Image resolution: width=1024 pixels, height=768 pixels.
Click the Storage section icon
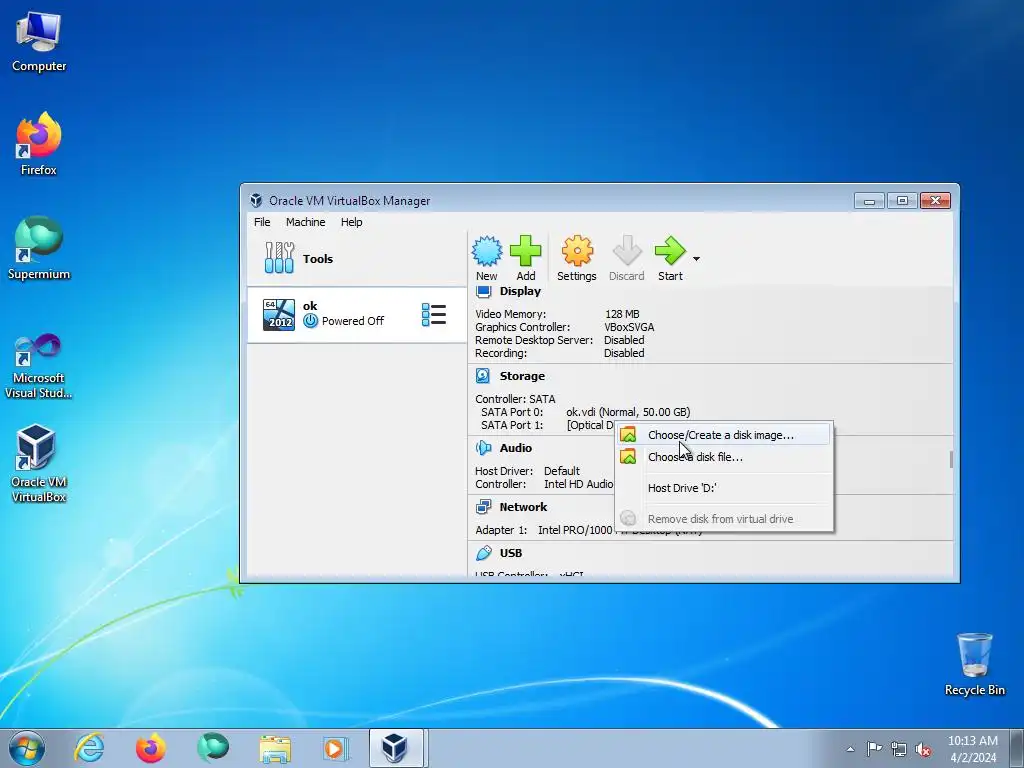click(483, 376)
